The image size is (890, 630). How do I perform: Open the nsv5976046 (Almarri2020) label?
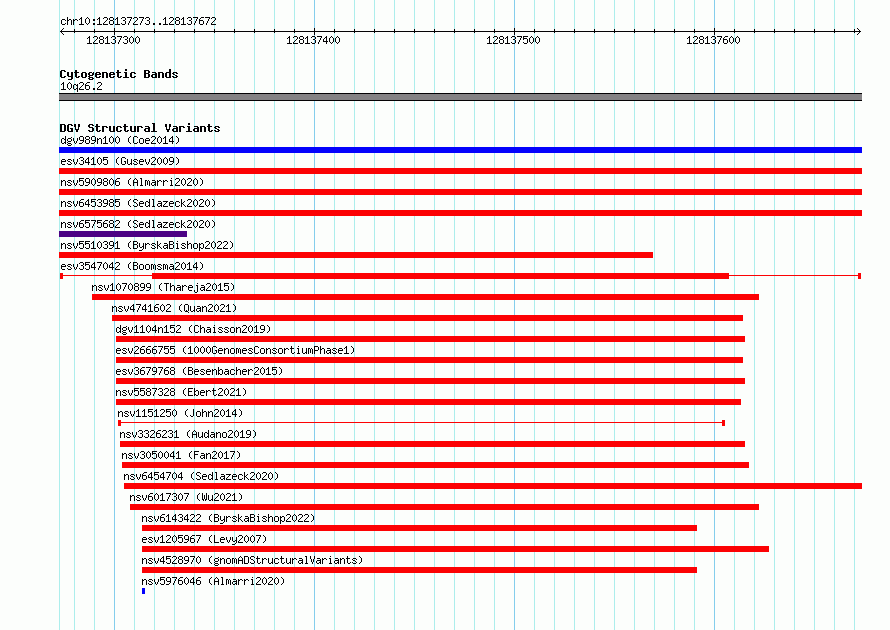click(x=213, y=581)
